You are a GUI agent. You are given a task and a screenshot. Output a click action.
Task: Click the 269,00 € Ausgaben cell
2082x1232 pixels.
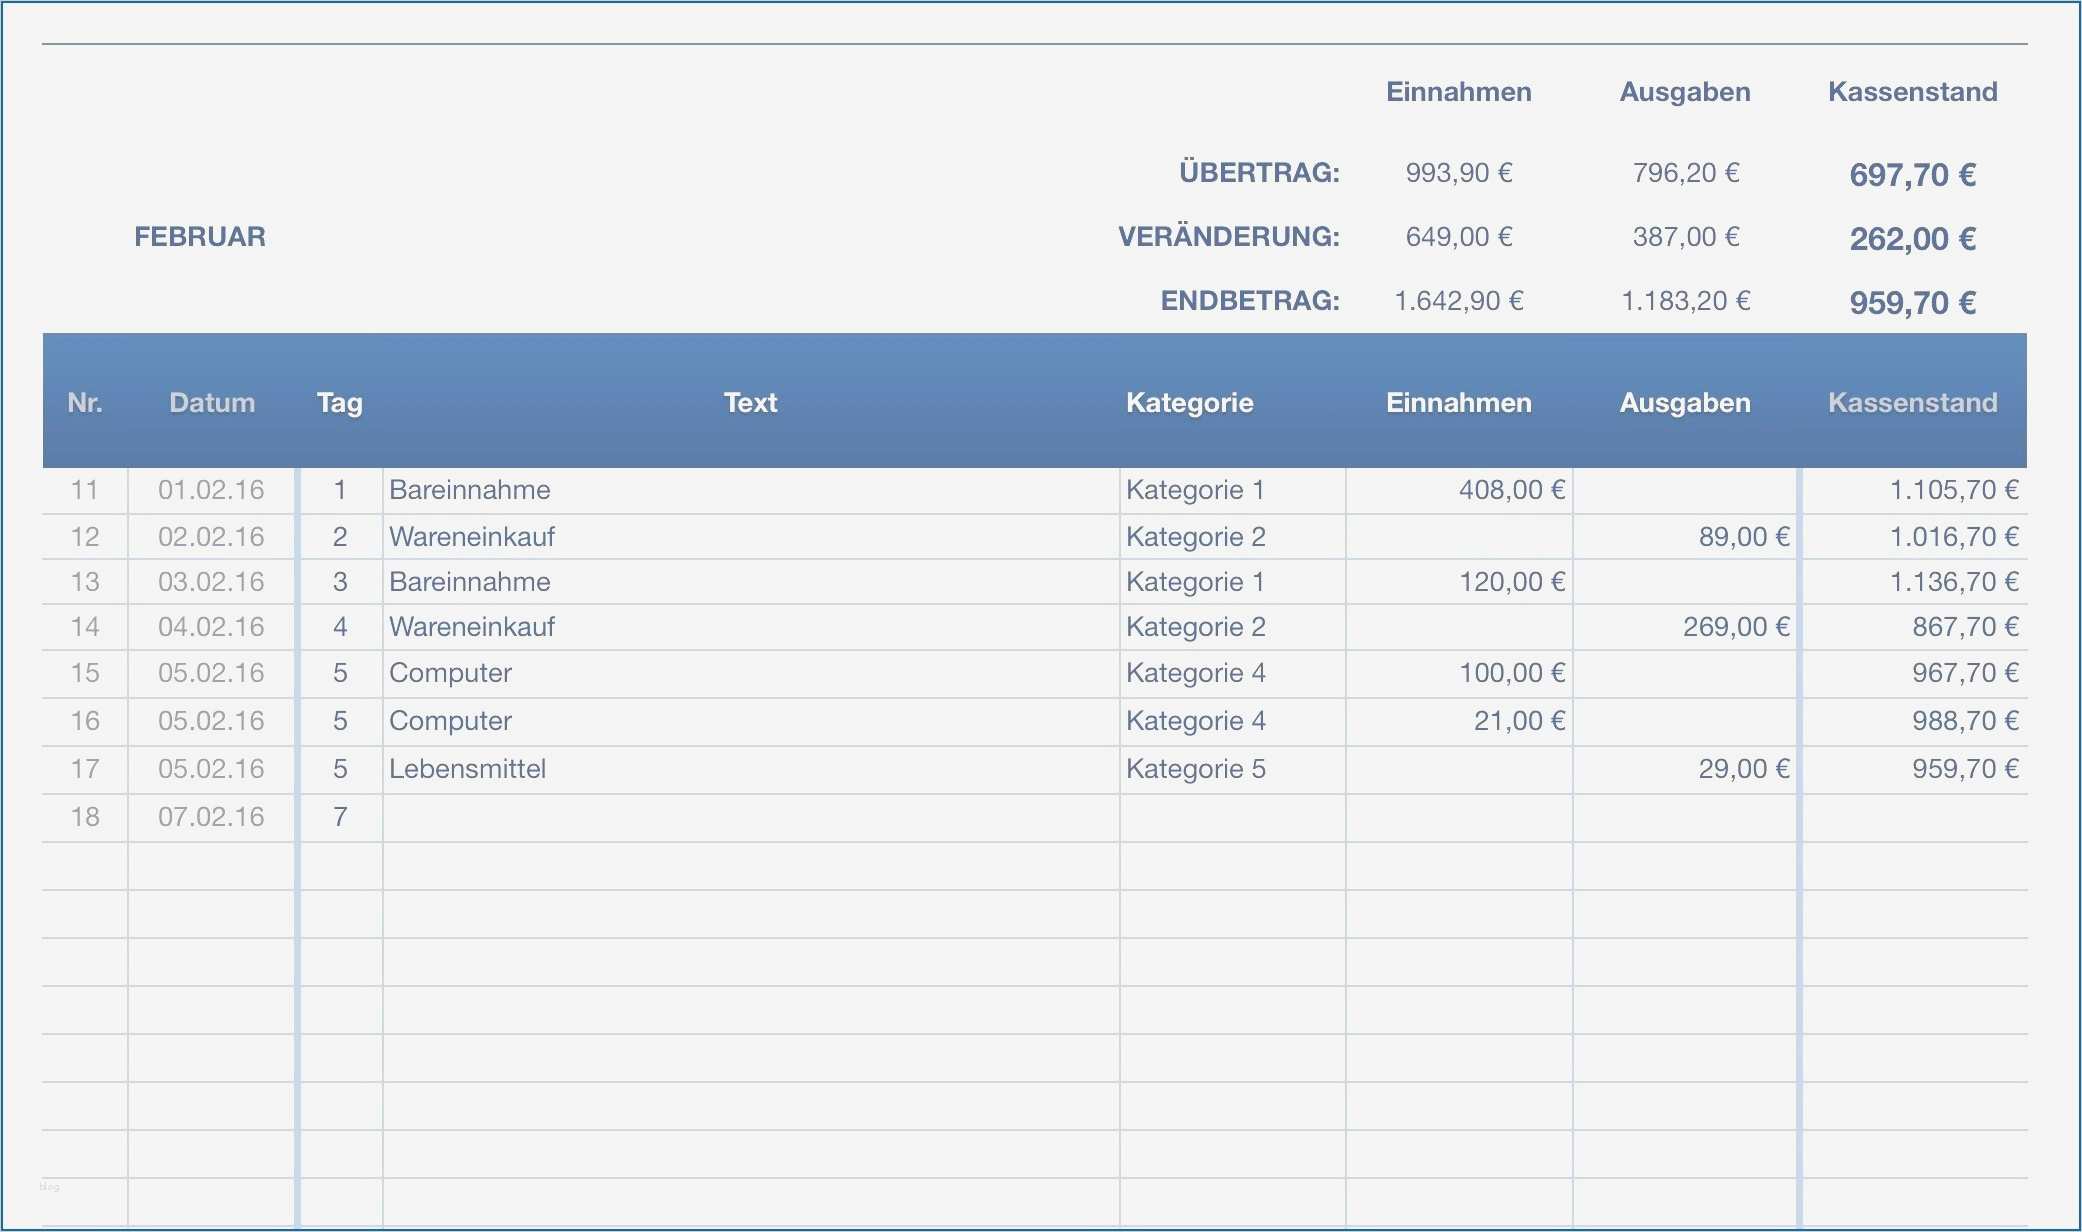tap(1735, 627)
